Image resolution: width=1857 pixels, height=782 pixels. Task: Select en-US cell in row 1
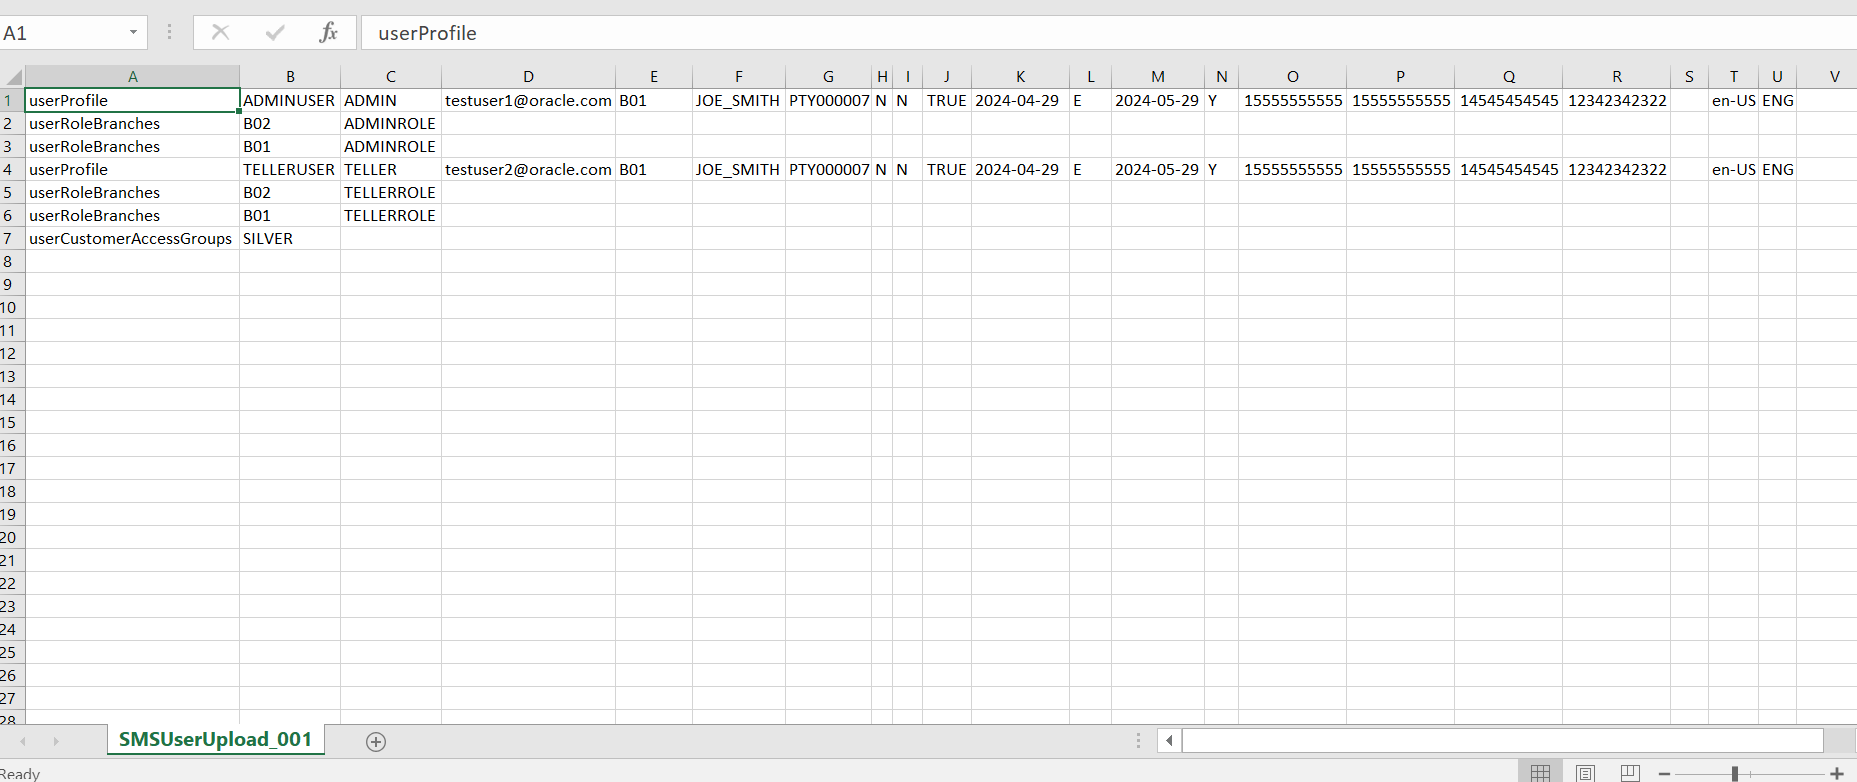tap(1733, 101)
